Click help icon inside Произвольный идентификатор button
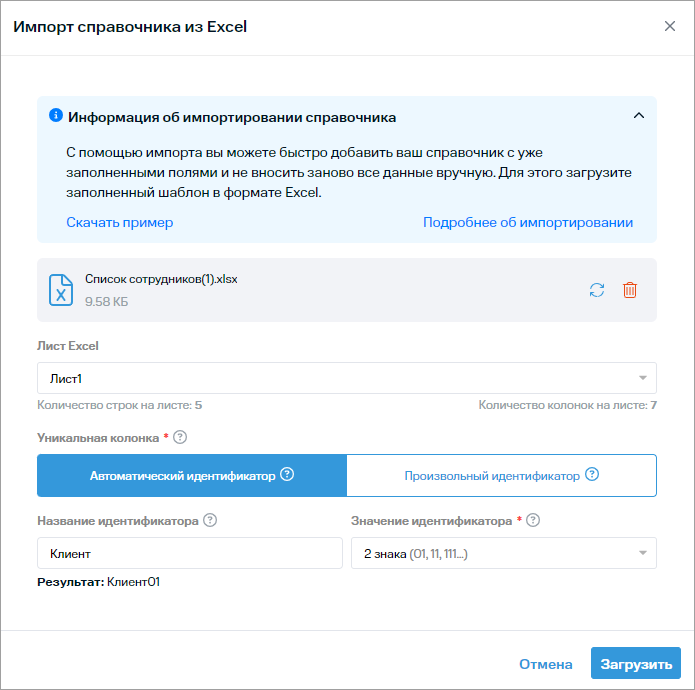This screenshot has height=690, width=695. click(x=592, y=475)
